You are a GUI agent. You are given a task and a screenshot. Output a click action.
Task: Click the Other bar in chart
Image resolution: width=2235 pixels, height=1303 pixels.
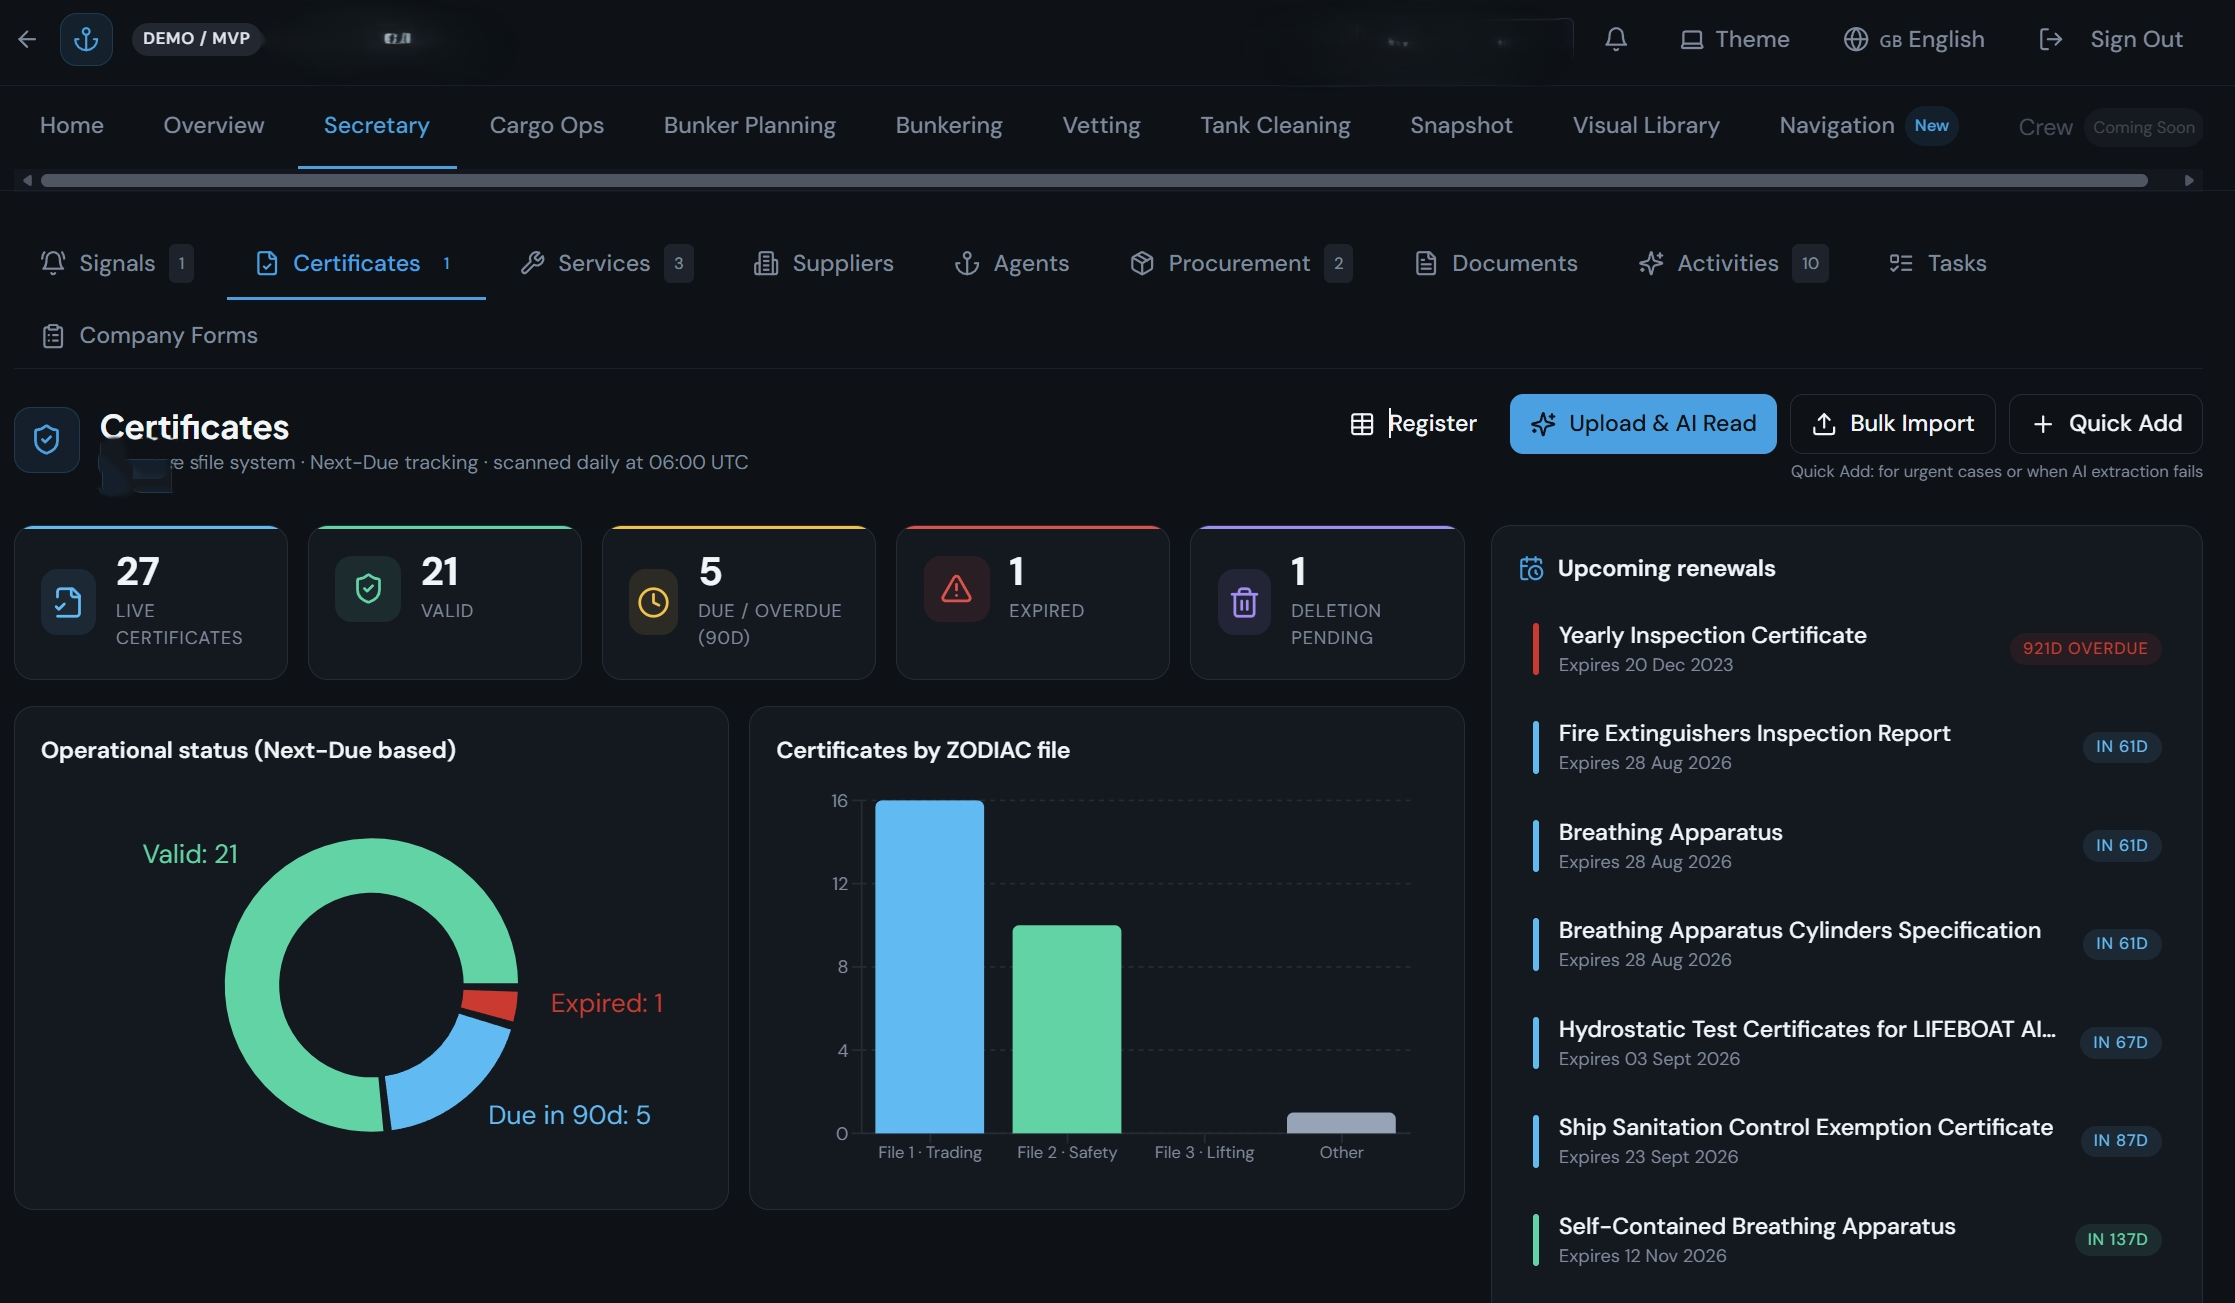(x=1341, y=1123)
